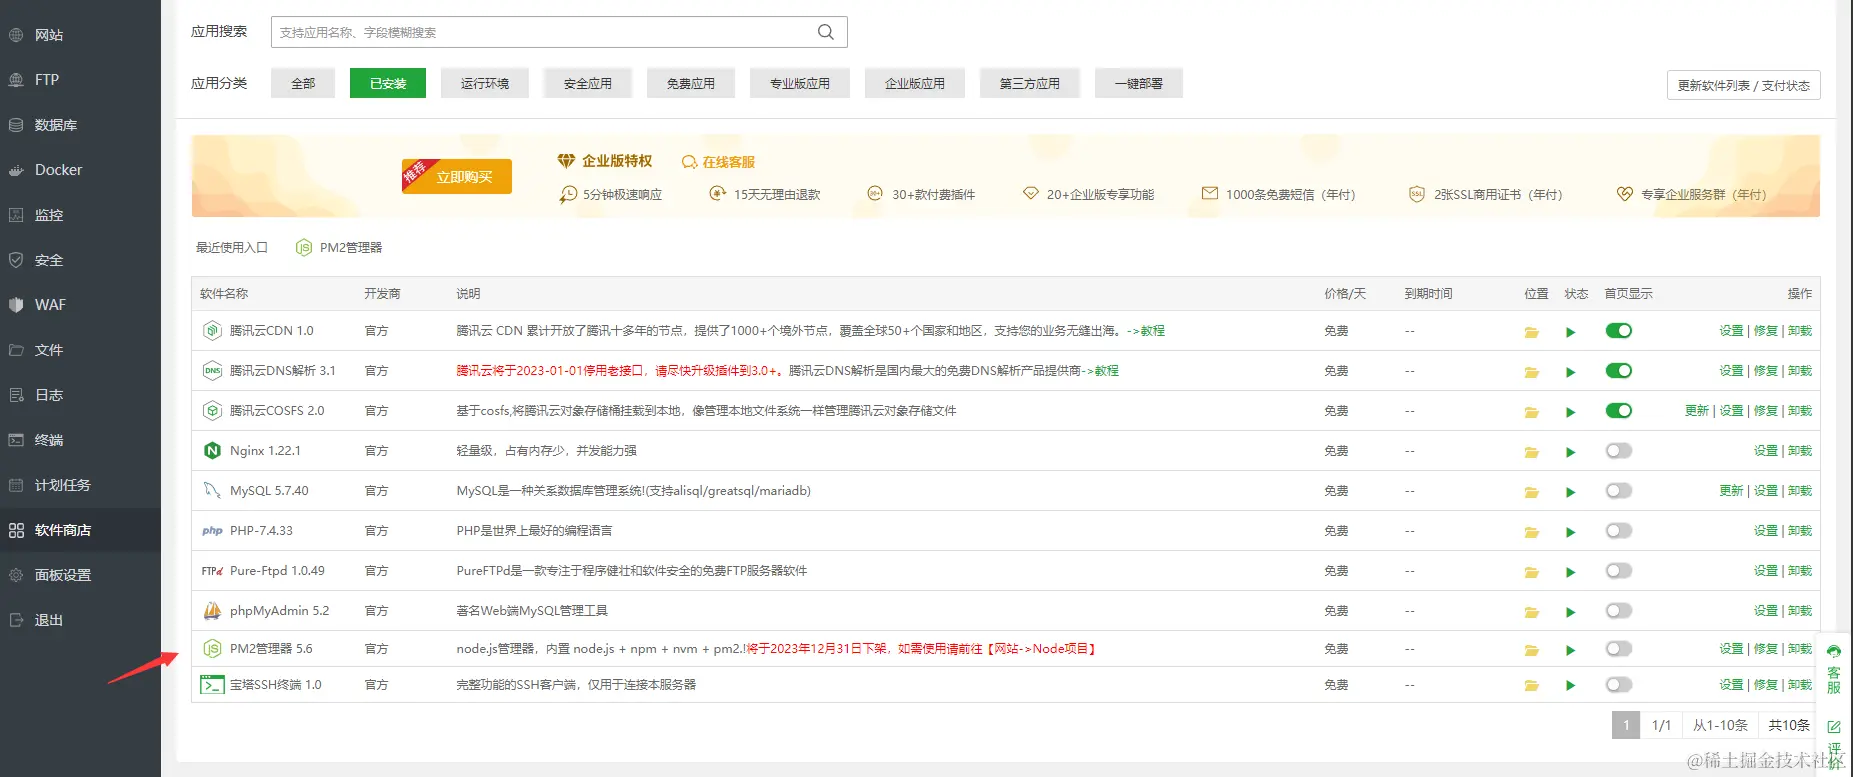
Task: Click the status play icon for Pure-Ftpd 1.0.49
Action: tap(1570, 572)
